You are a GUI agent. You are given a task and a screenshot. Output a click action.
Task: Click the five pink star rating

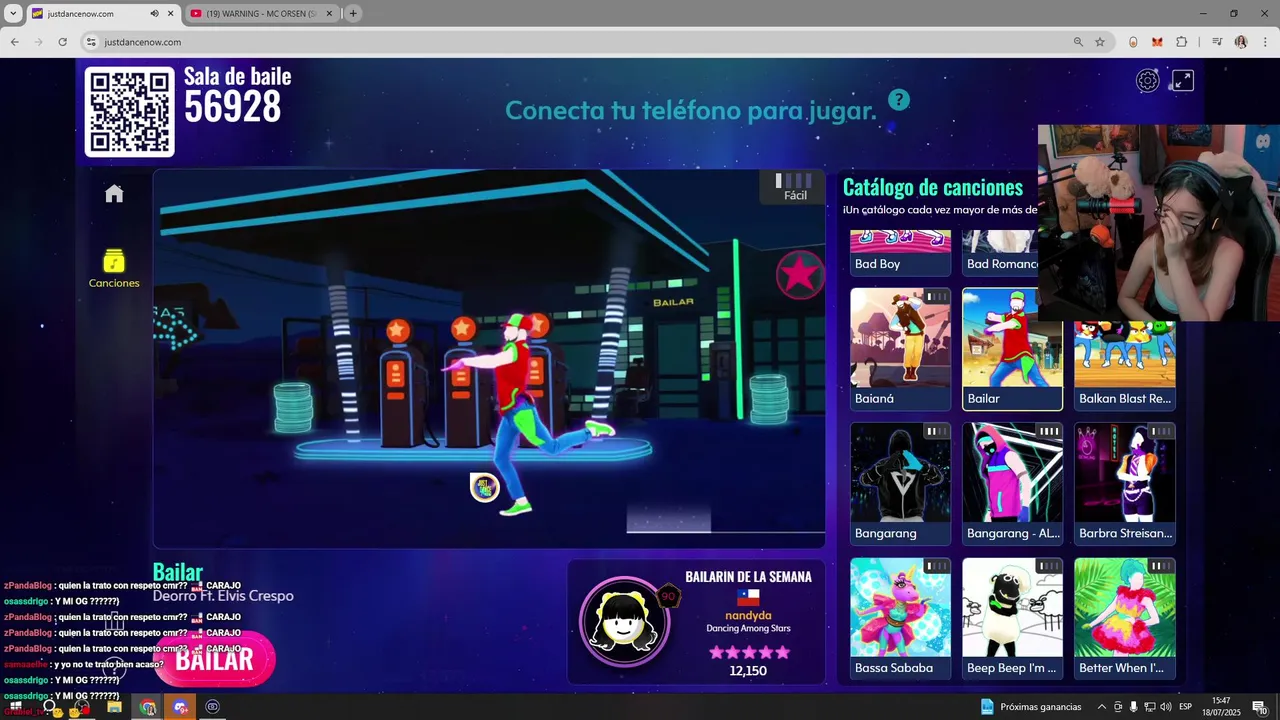(749, 652)
